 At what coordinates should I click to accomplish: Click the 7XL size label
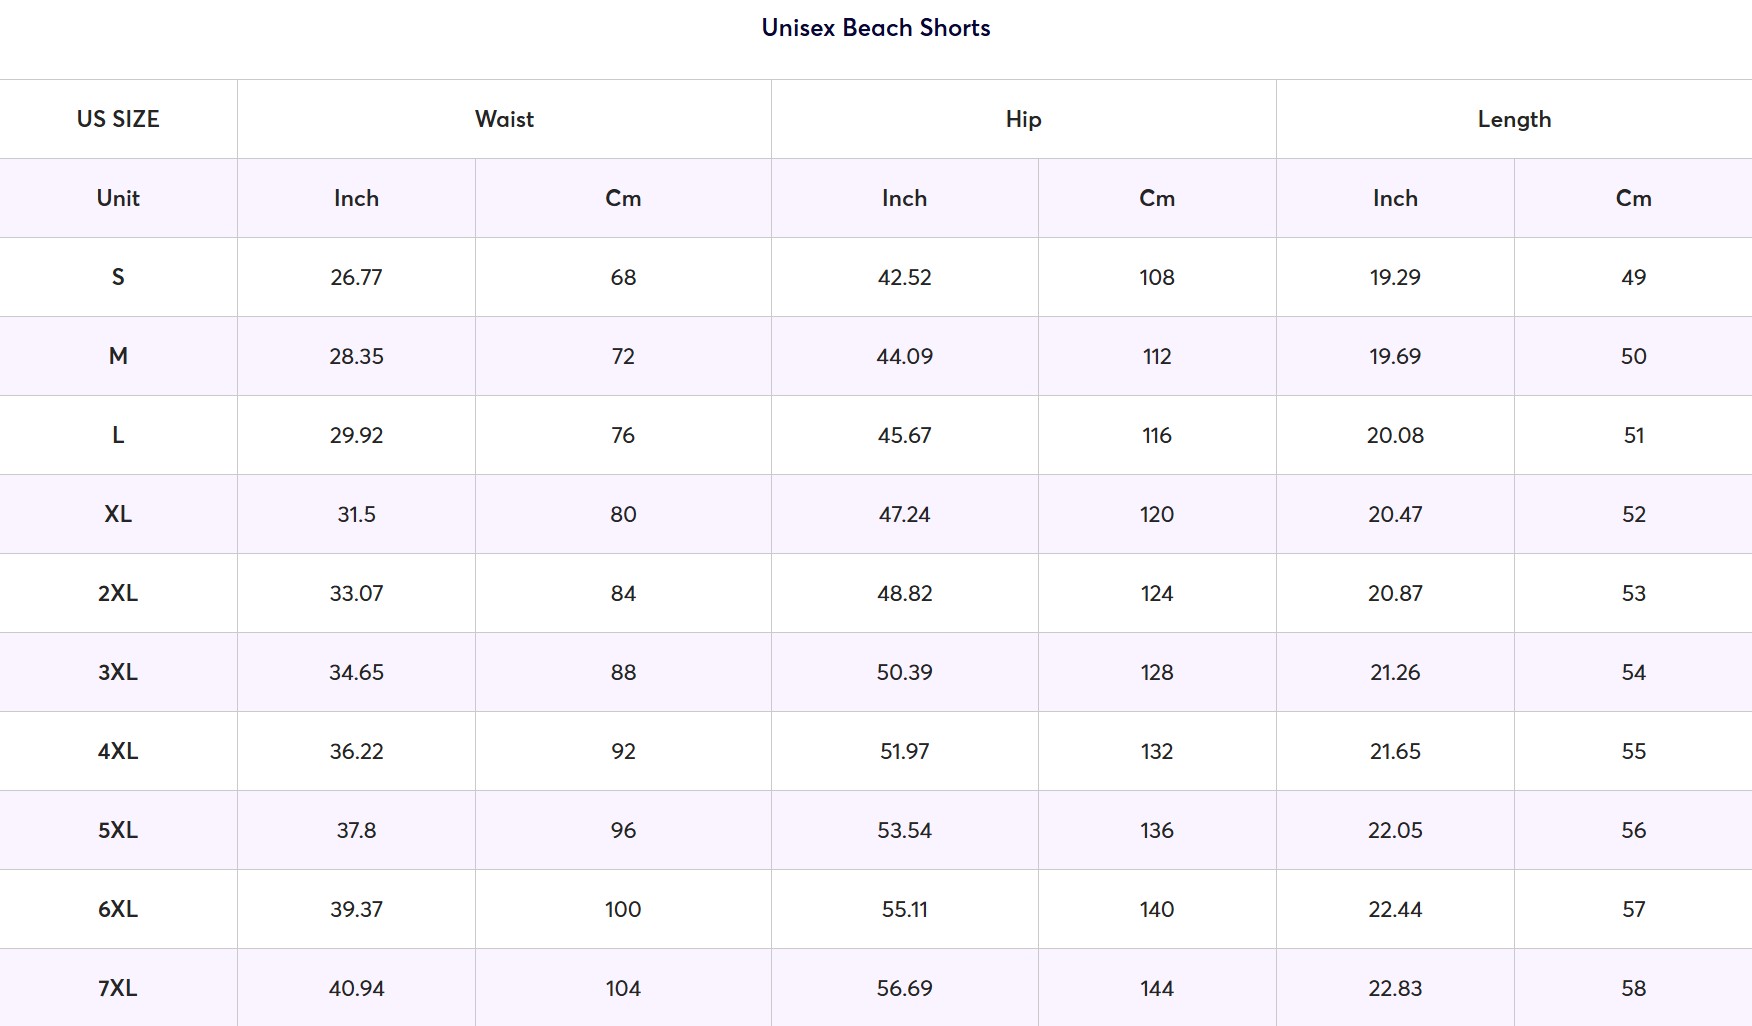point(118,988)
